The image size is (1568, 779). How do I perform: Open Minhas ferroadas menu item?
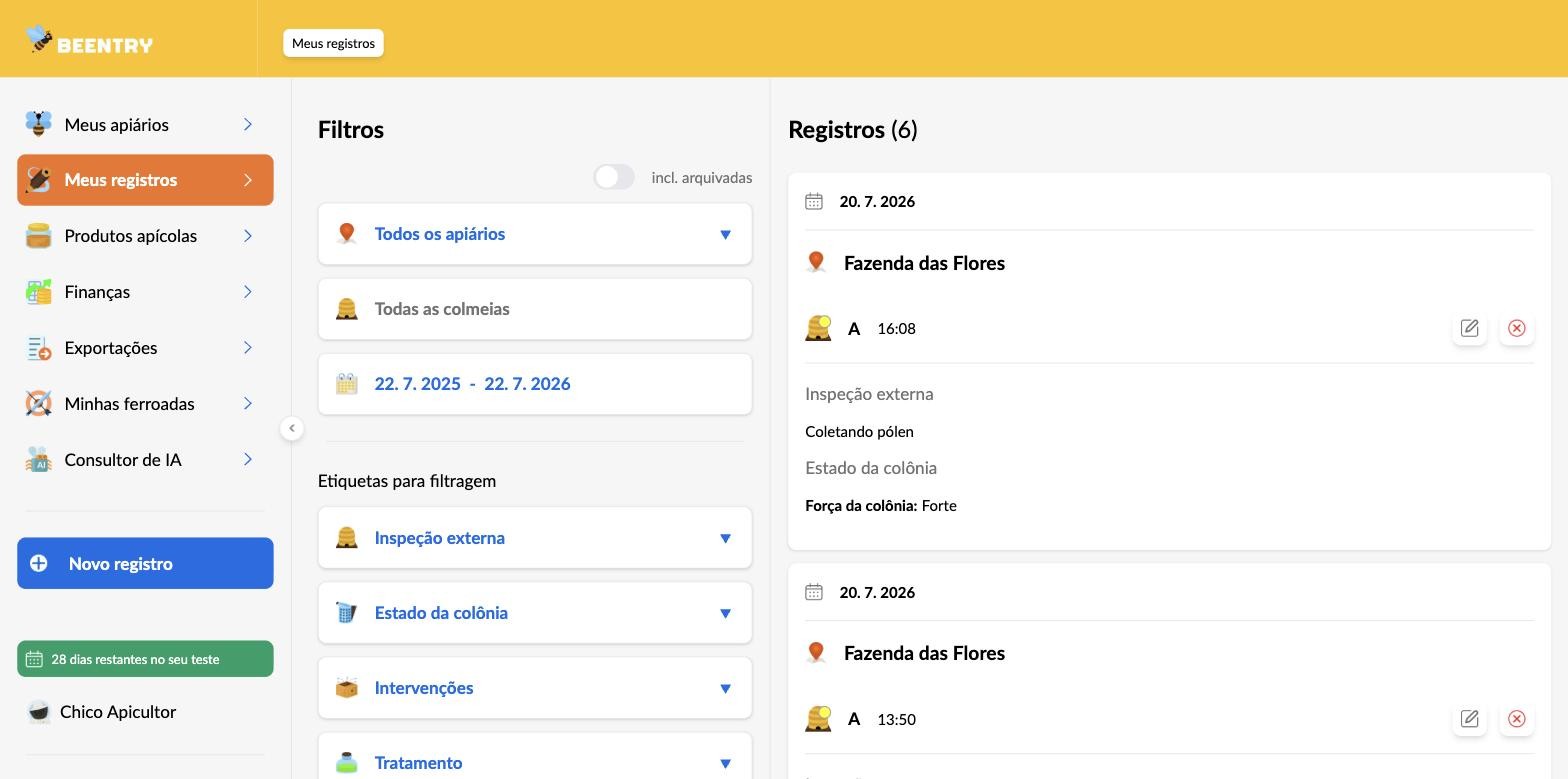click(x=145, y=404)
